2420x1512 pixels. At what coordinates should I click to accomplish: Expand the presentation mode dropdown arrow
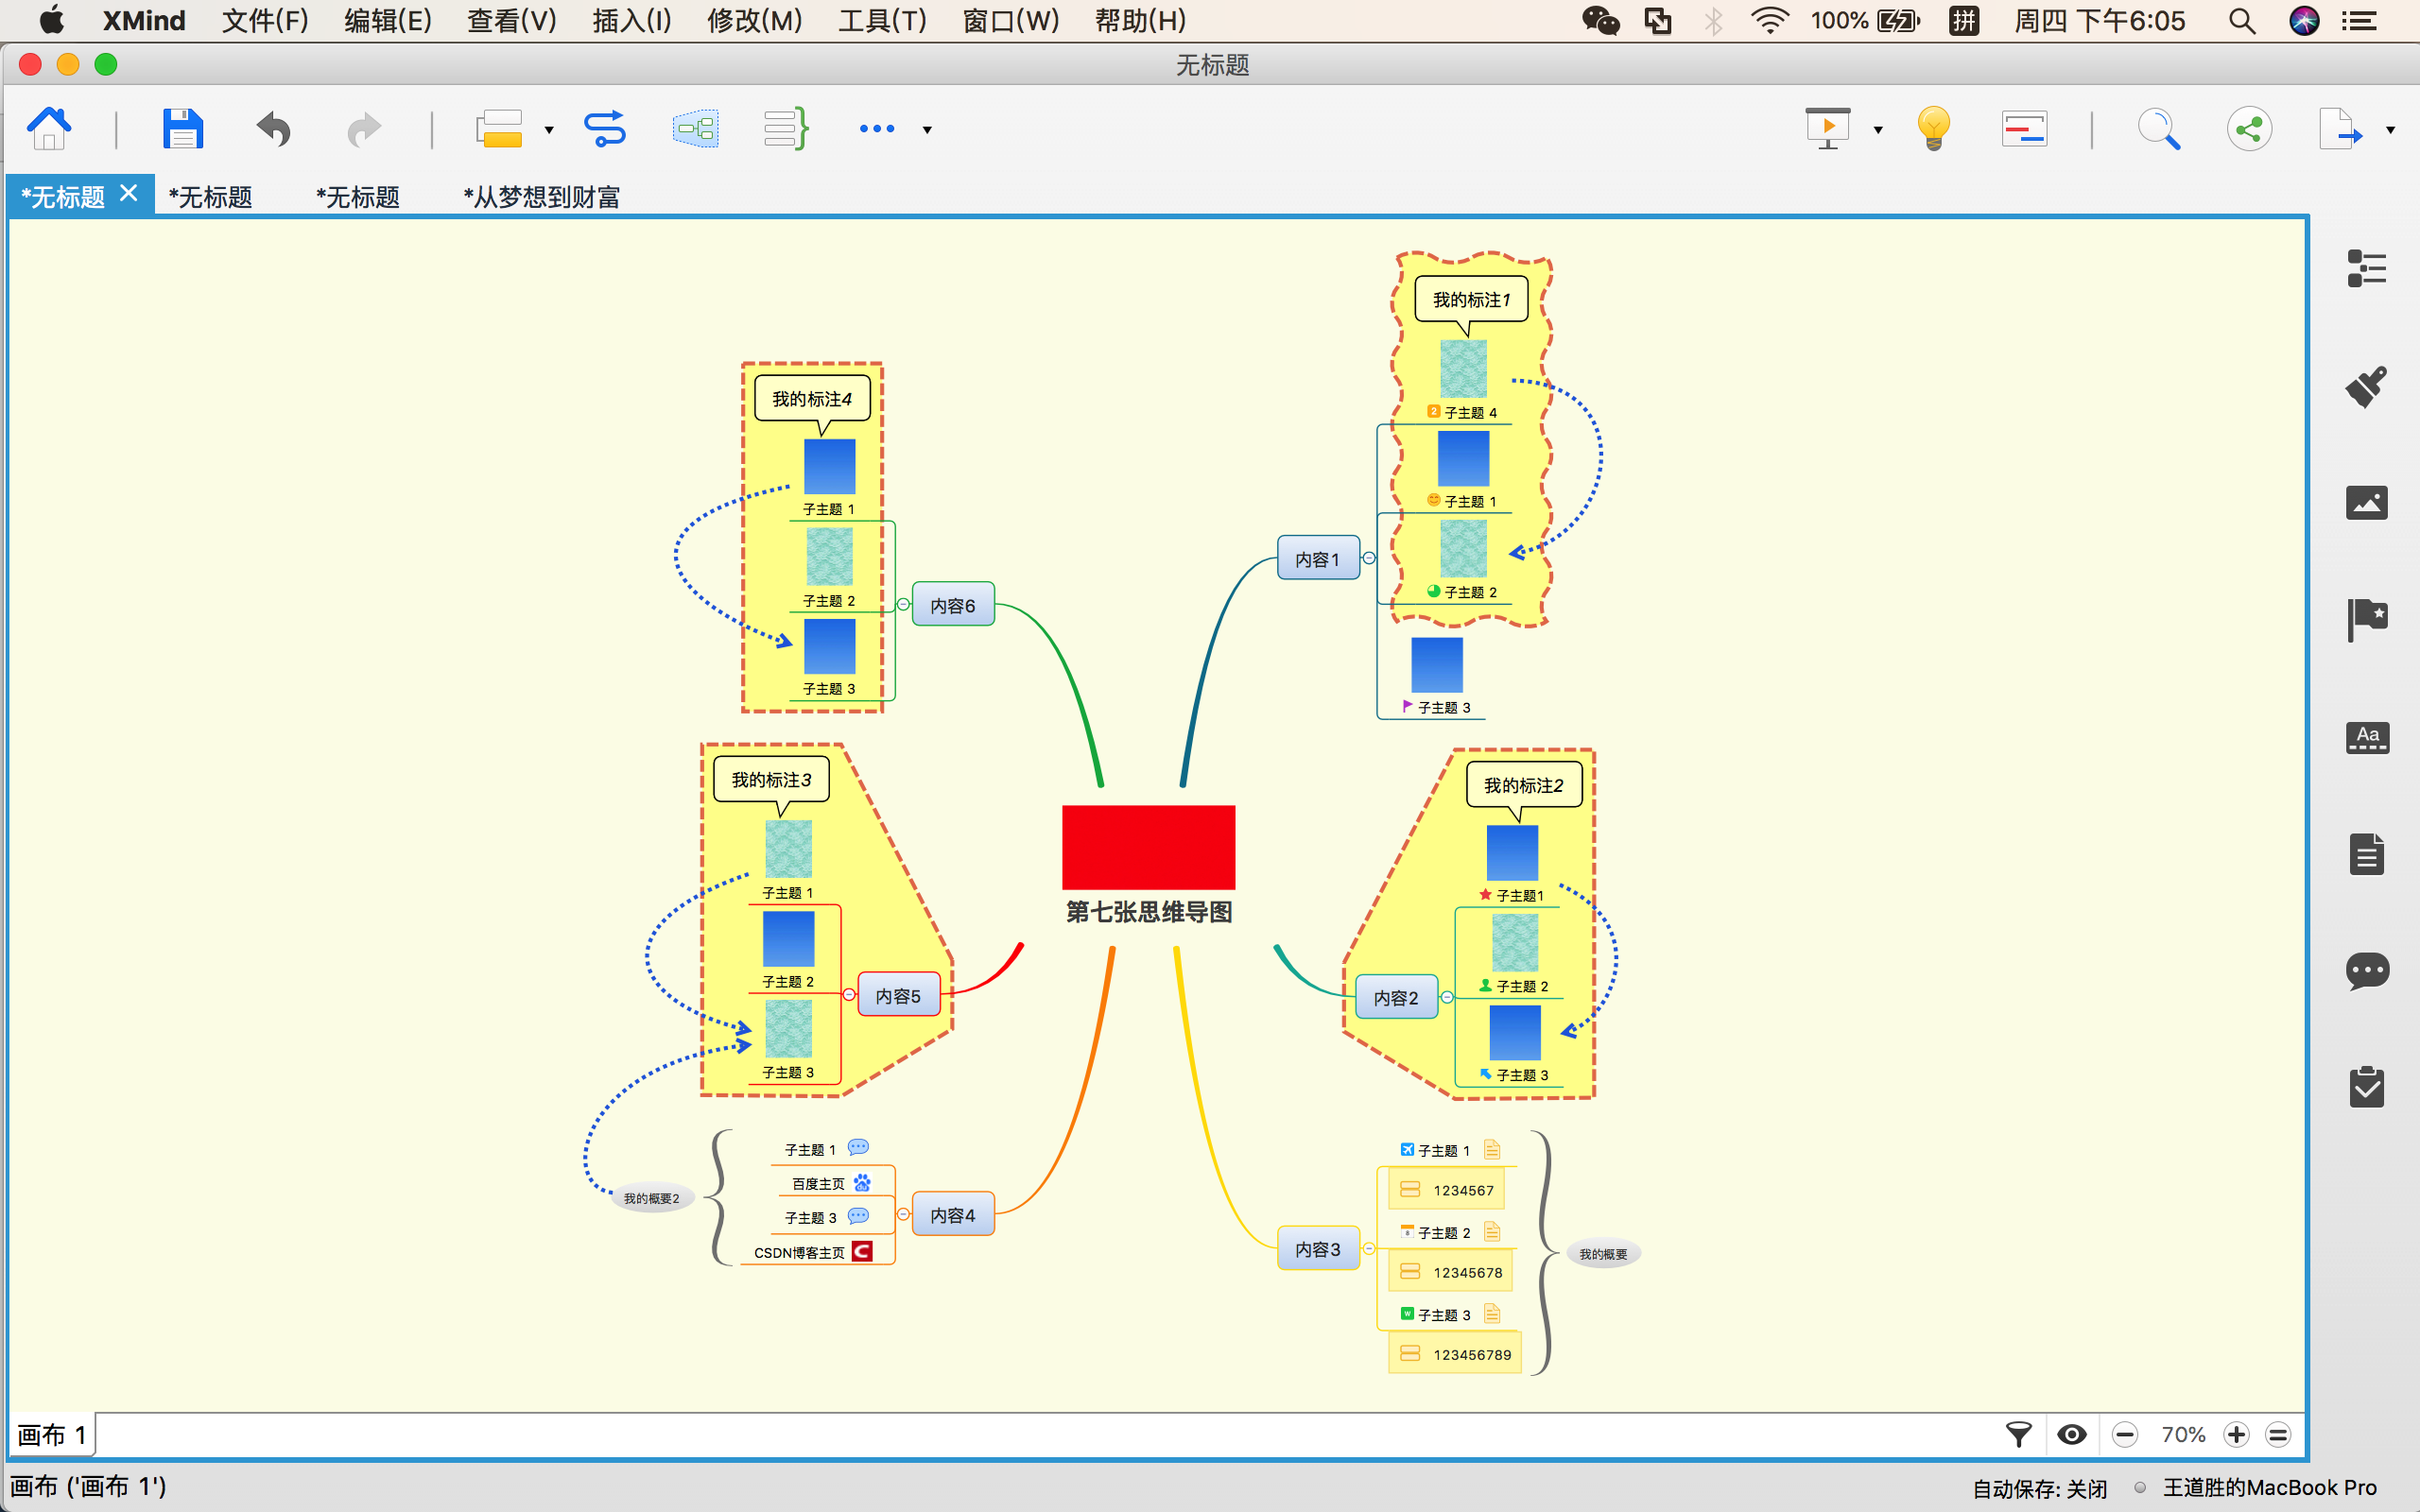pos(1878,130)
